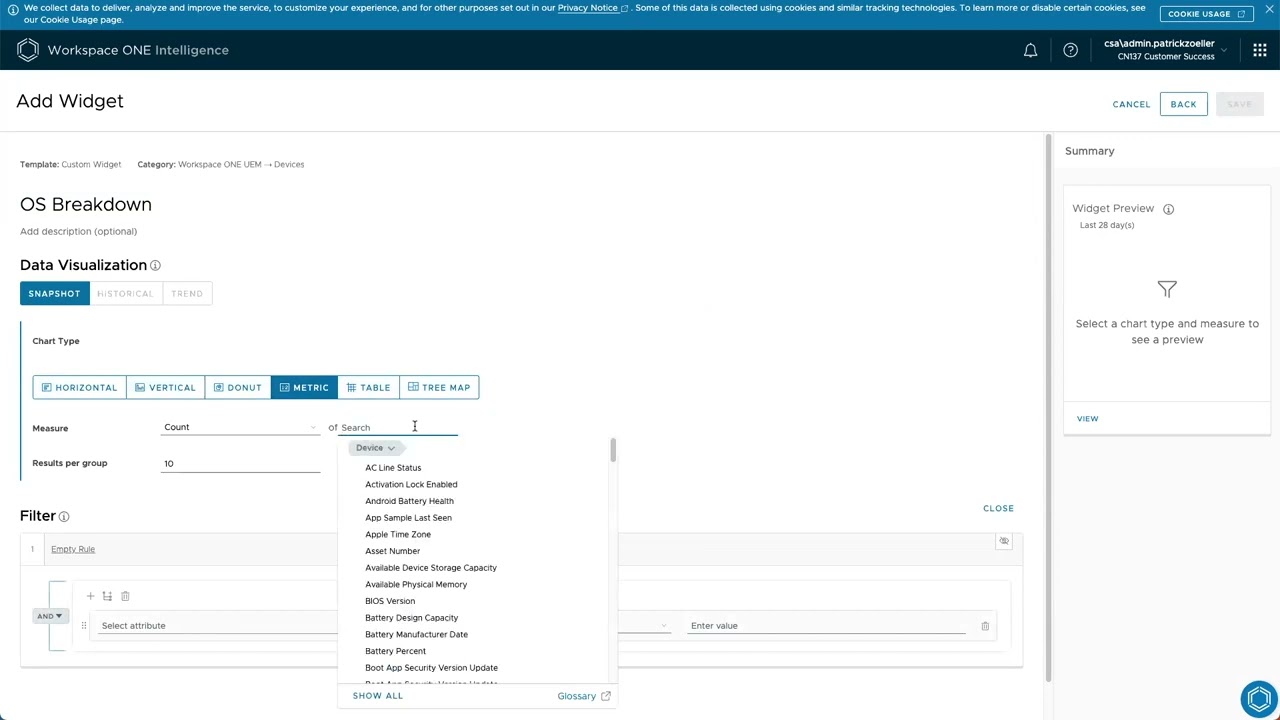Select the Historical visualization
This screenshot has height=720, width=1280.
point(125,293)
